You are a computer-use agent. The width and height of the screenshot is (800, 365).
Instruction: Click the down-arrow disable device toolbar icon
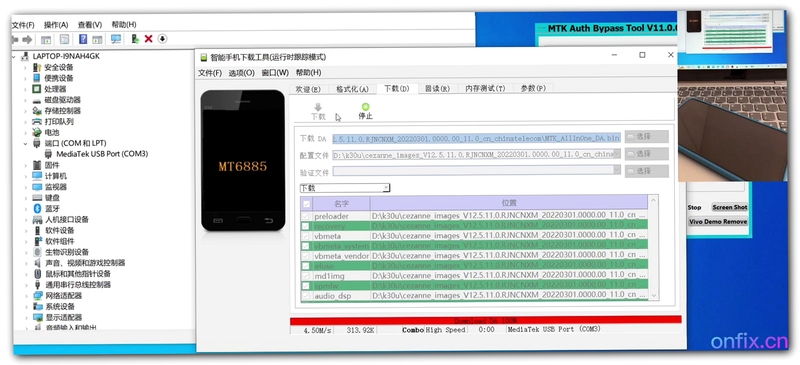point(162,39)
